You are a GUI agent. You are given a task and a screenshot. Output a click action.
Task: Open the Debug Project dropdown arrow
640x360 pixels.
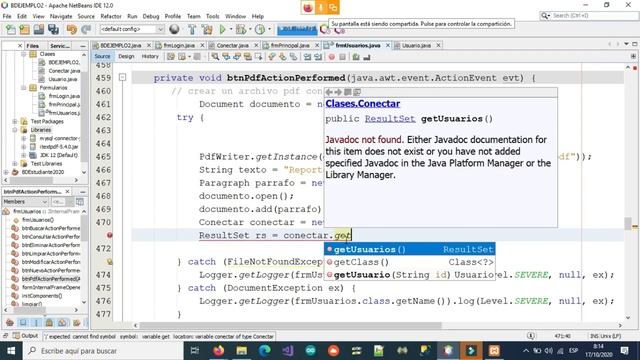point(250,29)
